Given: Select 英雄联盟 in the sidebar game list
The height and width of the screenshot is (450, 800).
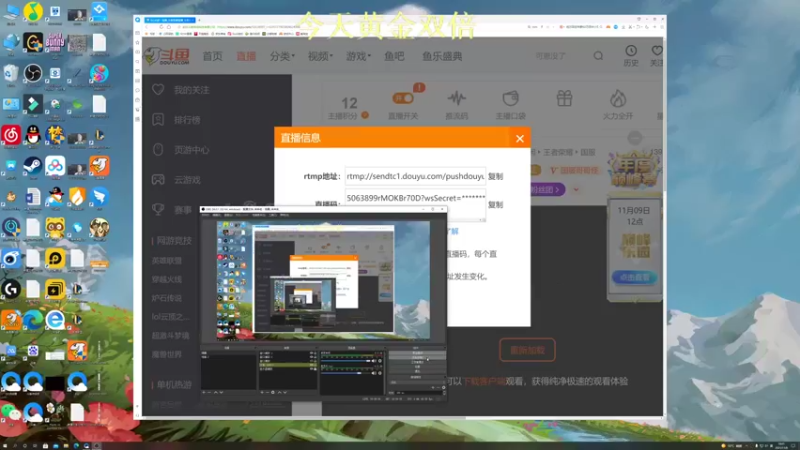Looking at the screenshot, I should point(166,261).
